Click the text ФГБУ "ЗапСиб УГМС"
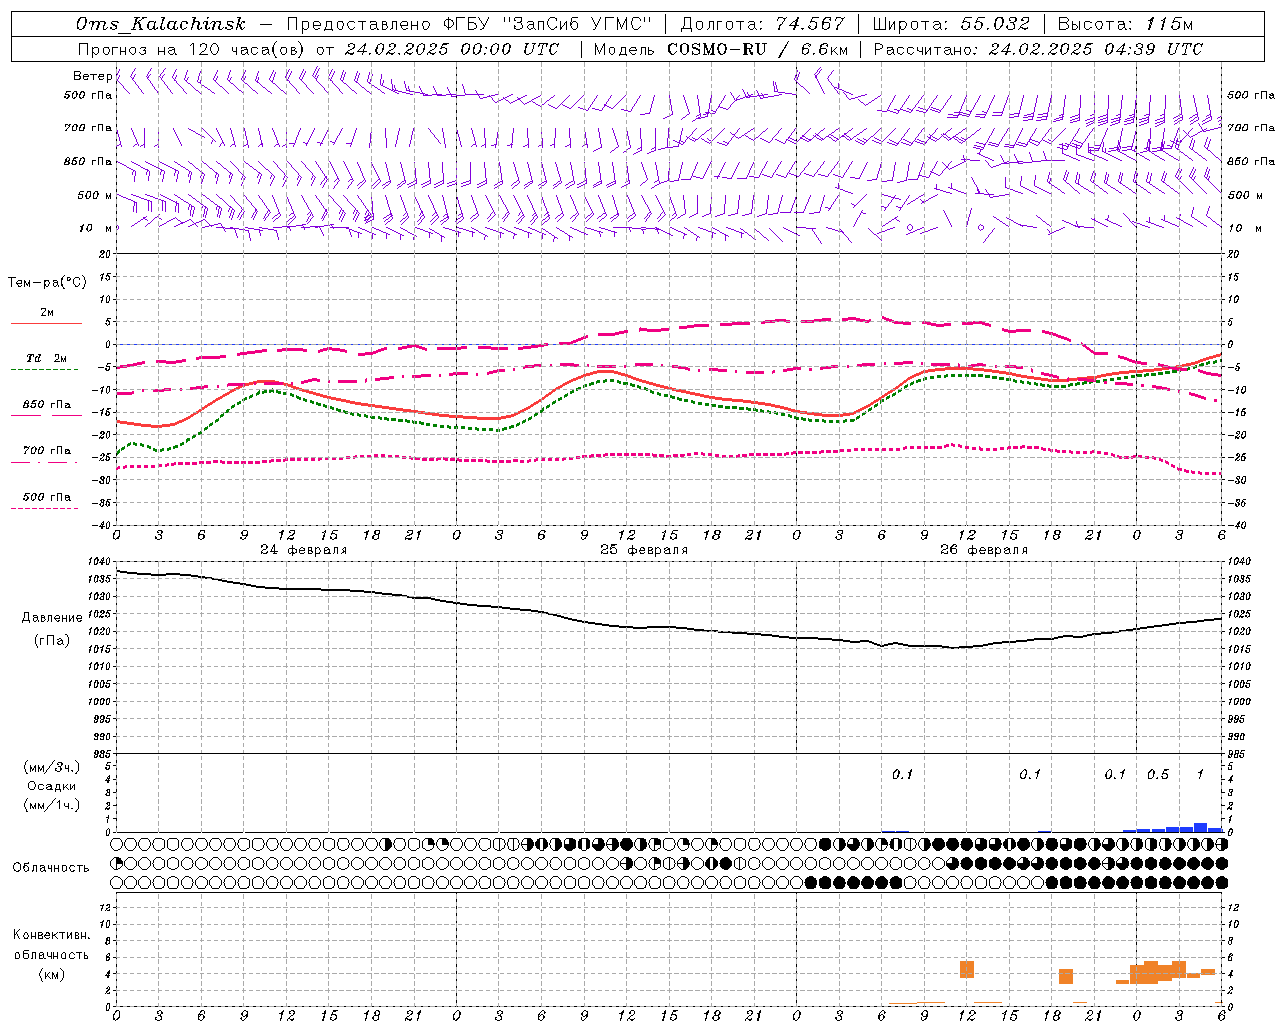 [x=546, y=24]
